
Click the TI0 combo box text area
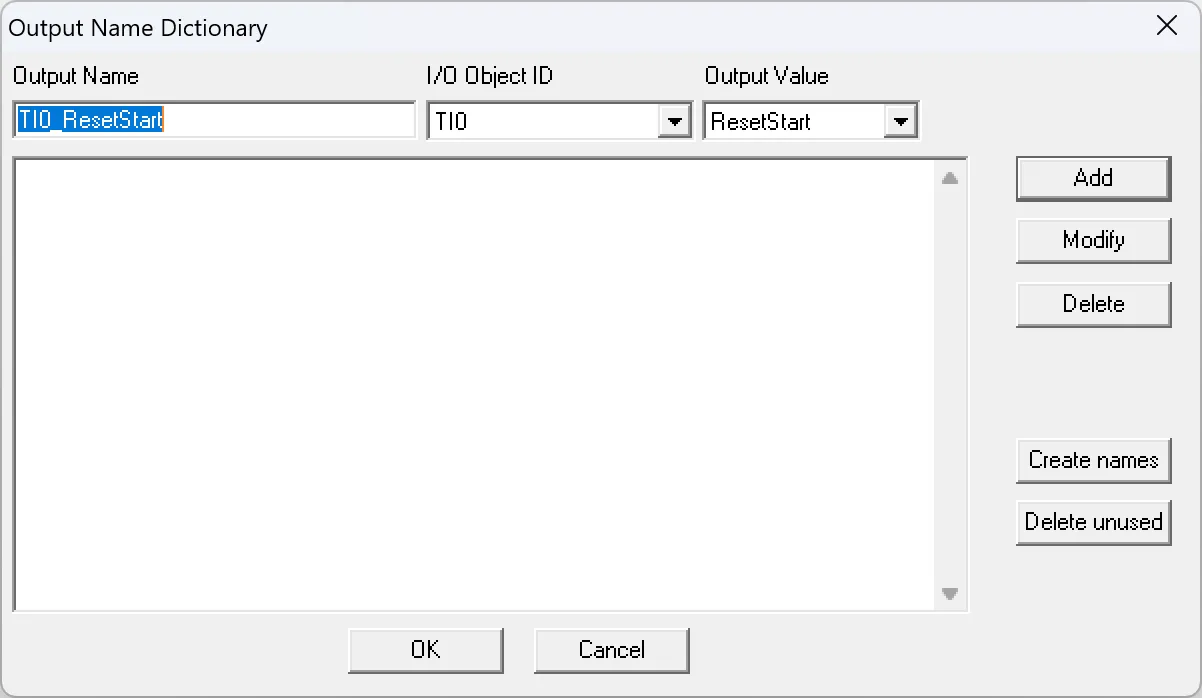(540, 120)
